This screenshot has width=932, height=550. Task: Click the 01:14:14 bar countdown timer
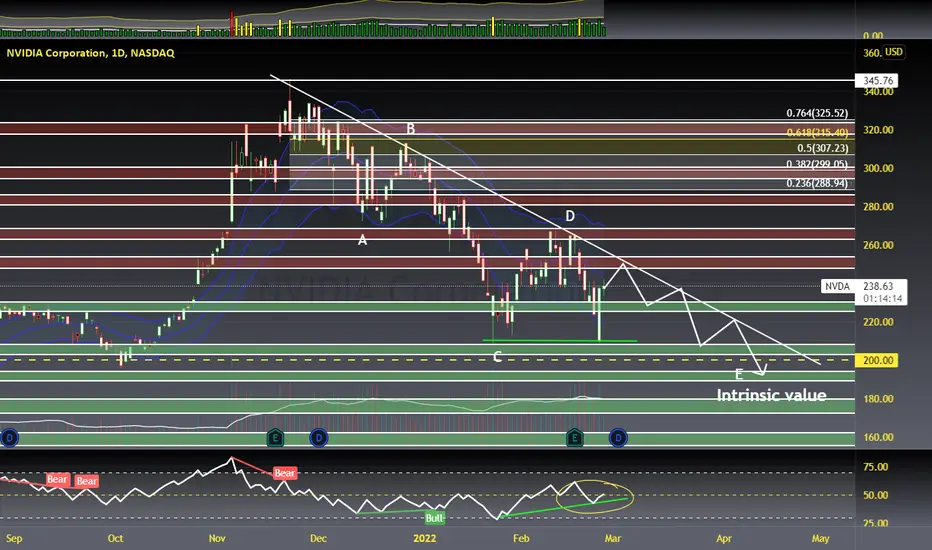(881, 298)
